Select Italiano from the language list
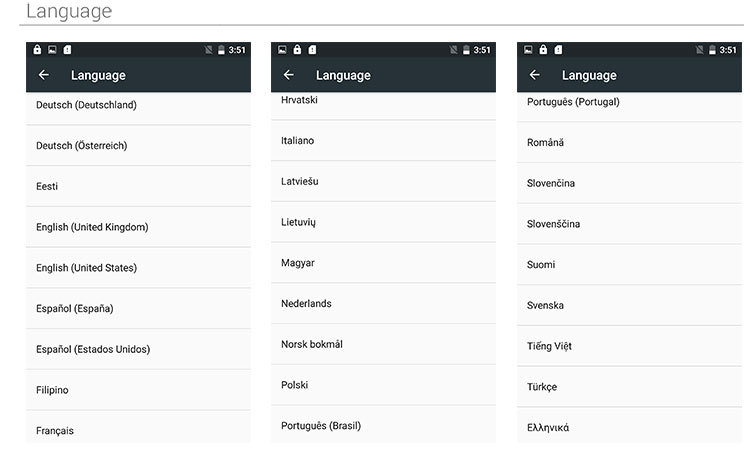Viewport: 750px width, 453px height. click(x=298, y=141)
